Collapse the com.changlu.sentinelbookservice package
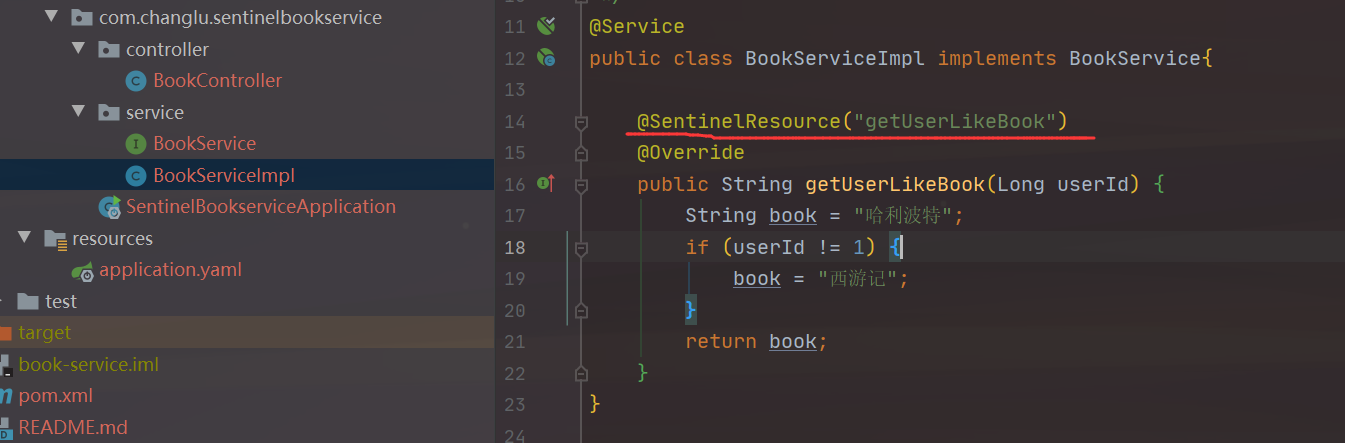 pos(52,17)
